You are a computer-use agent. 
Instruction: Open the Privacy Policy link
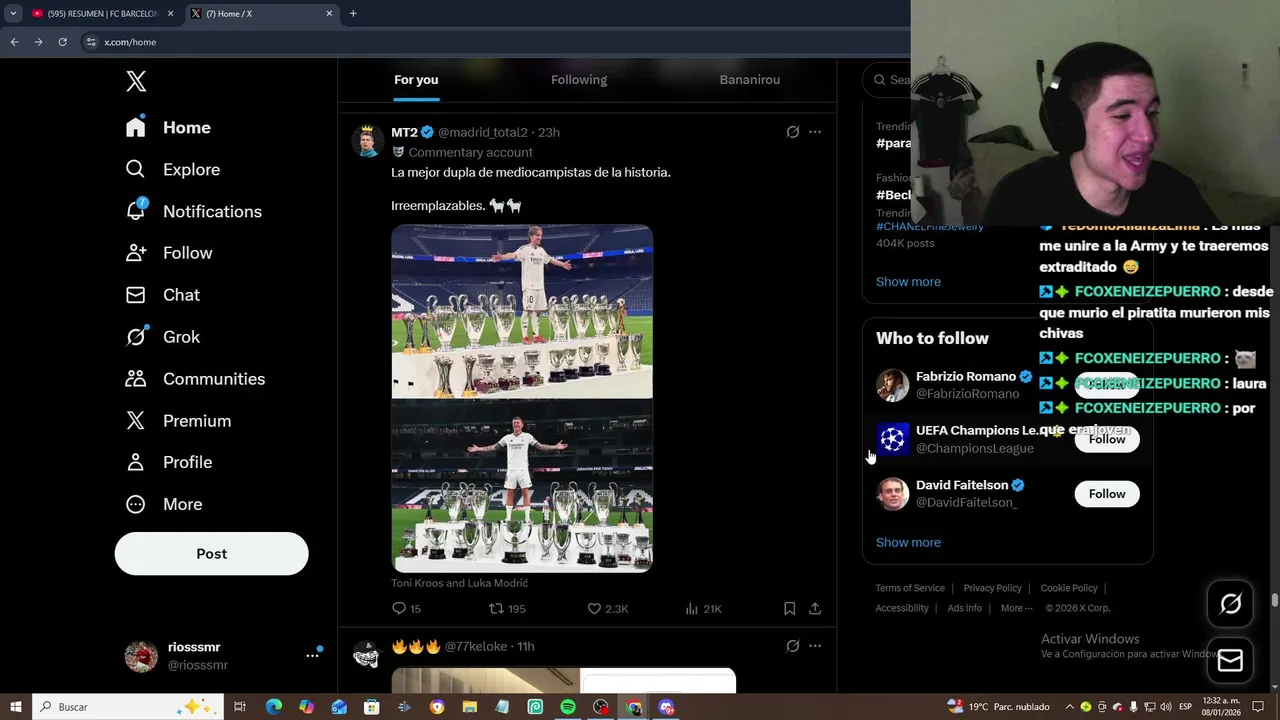point(992,588)
